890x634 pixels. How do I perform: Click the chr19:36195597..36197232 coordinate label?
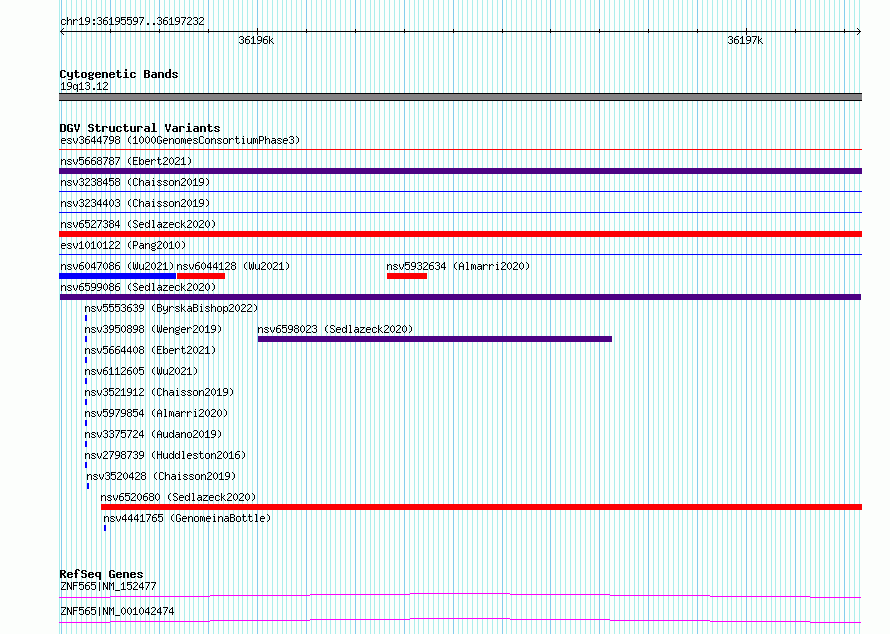(x=132, y=22)
